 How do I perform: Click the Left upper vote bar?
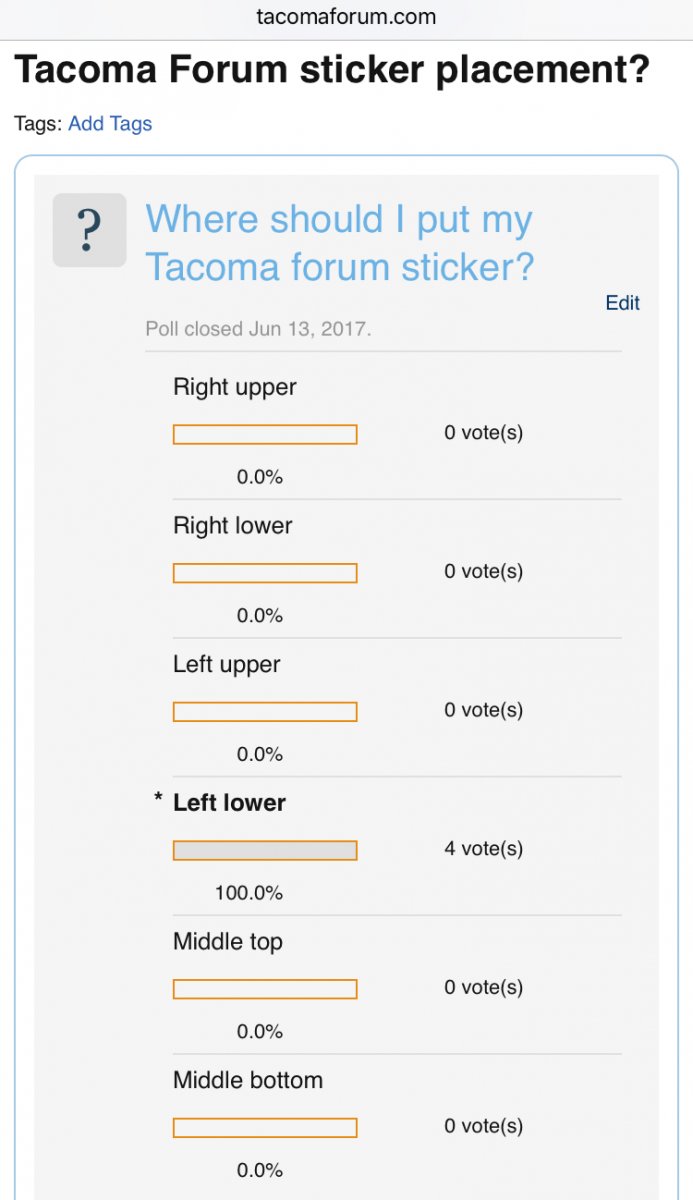(265, 712)
